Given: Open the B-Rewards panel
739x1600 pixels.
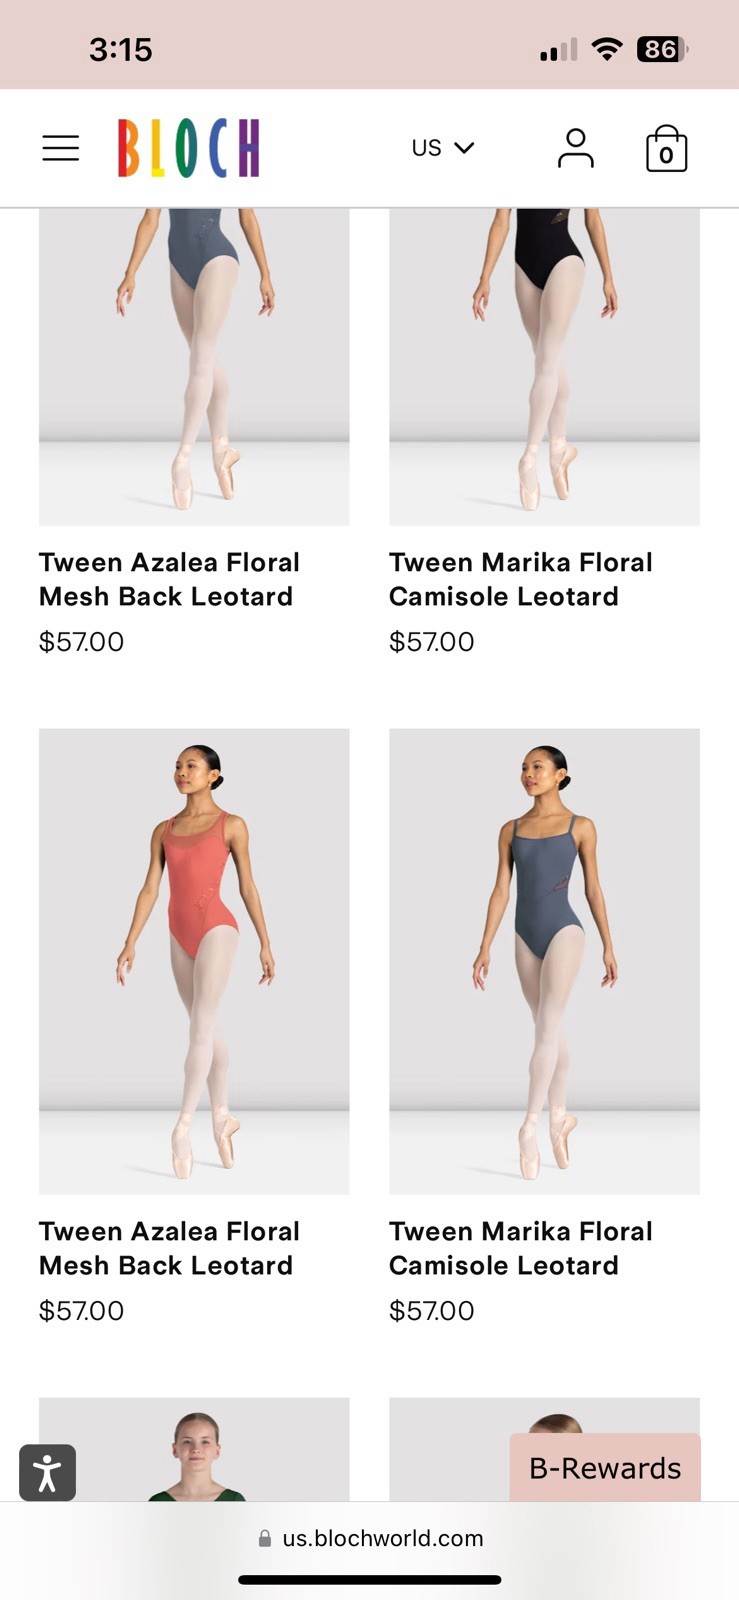Looking at the screenshot, I should pyautogui.click(x=605, y=1467).
